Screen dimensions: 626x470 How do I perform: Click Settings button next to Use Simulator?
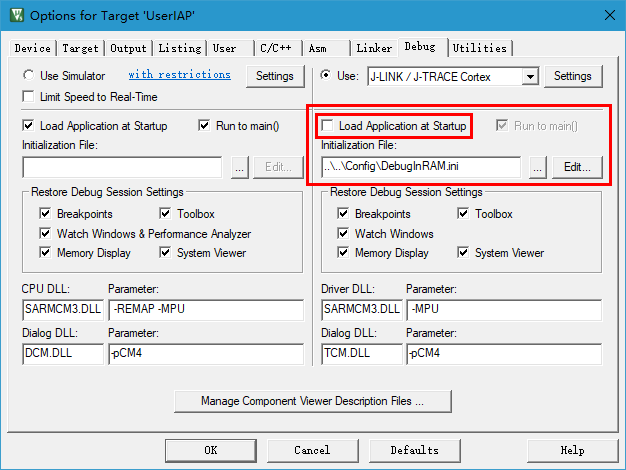tap(275, 76)
